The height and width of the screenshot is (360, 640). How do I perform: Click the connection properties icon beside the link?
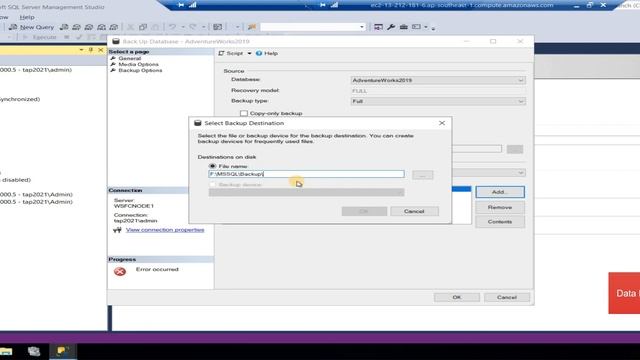tap(117, 230)
